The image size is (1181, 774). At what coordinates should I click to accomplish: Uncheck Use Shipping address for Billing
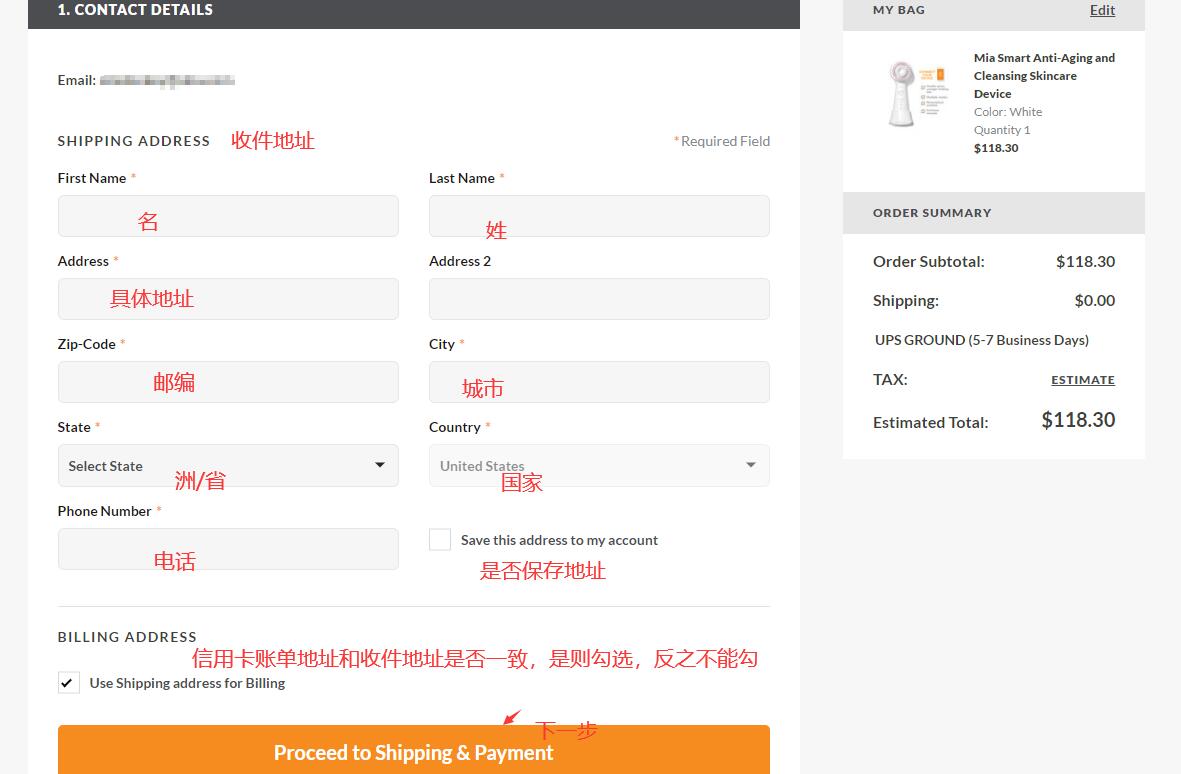[x=69, y=683]
